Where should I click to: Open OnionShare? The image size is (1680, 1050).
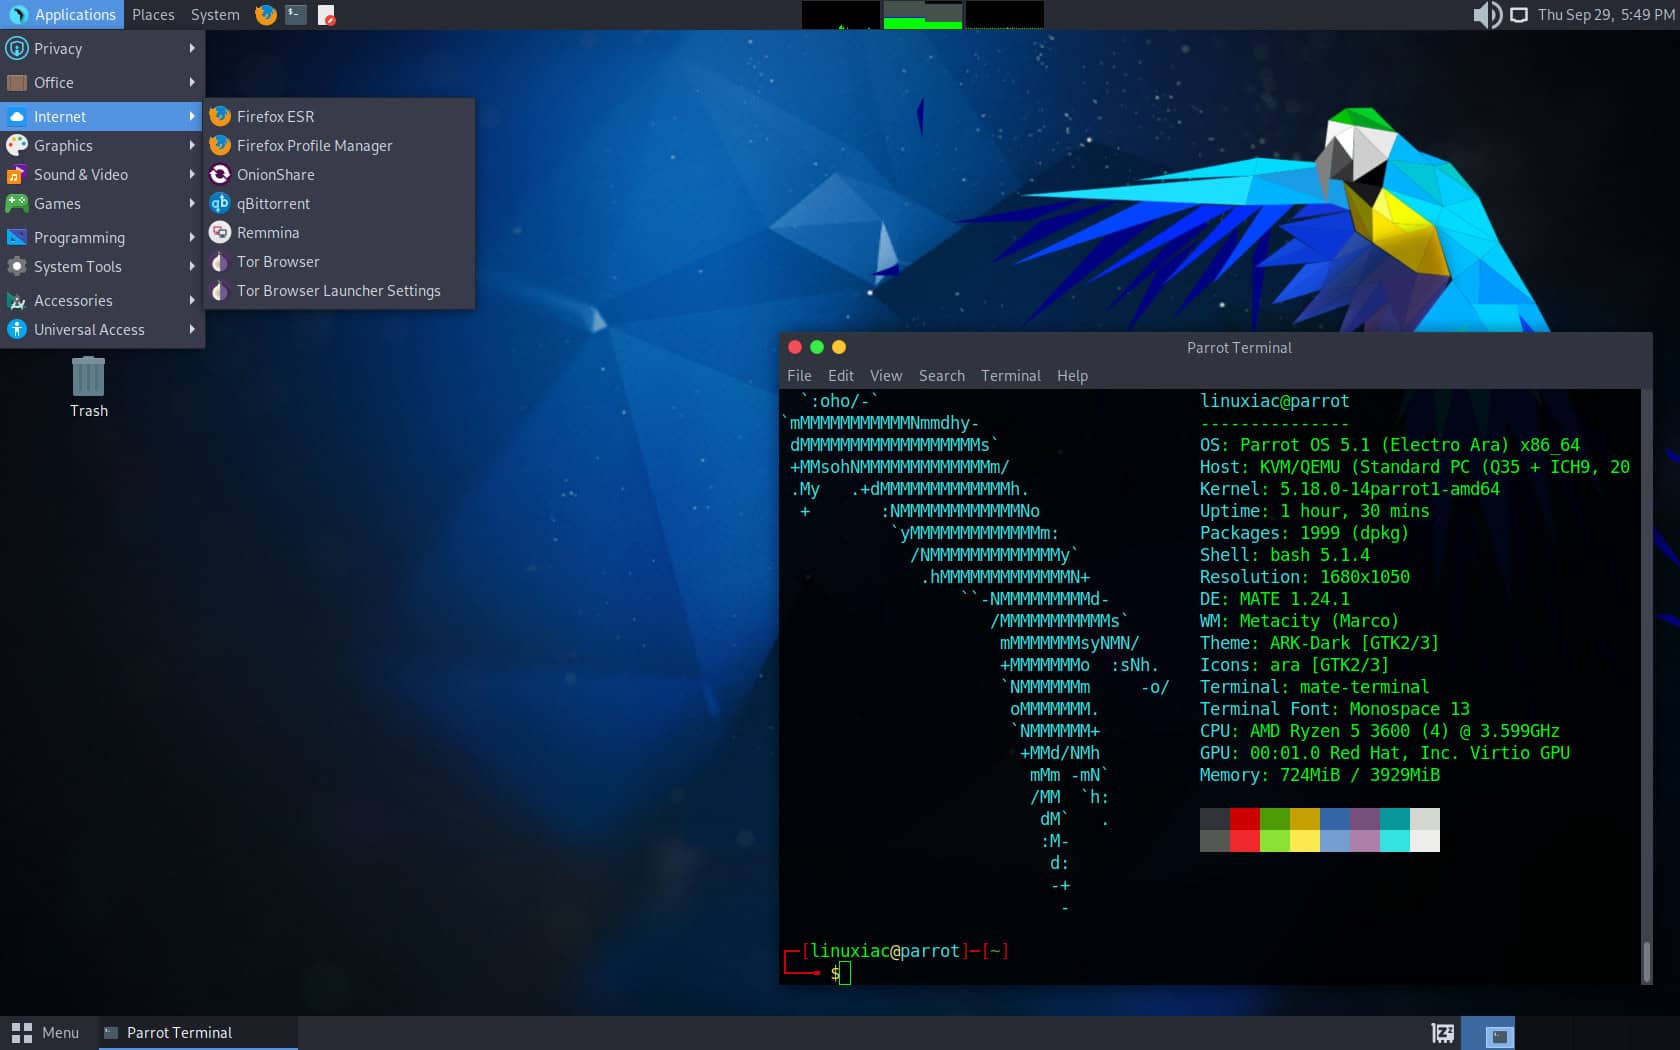coord(276,174)
